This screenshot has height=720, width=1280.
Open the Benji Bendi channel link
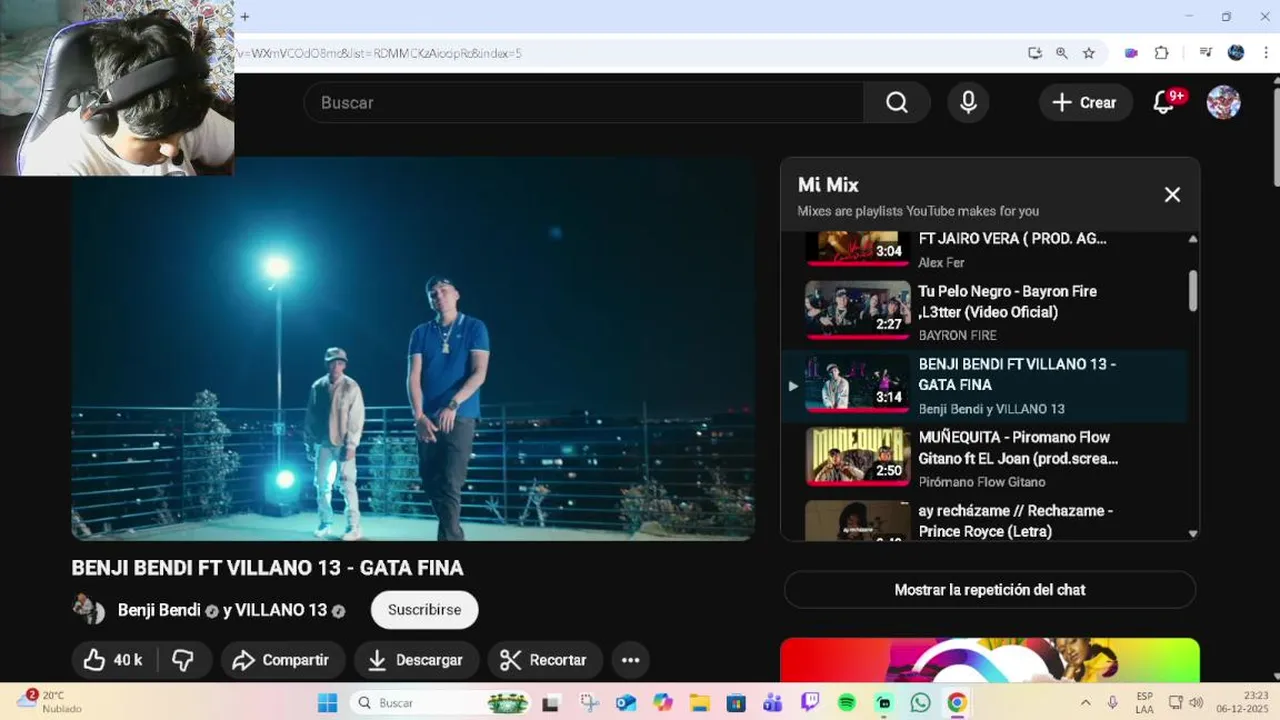pos(159,610)
